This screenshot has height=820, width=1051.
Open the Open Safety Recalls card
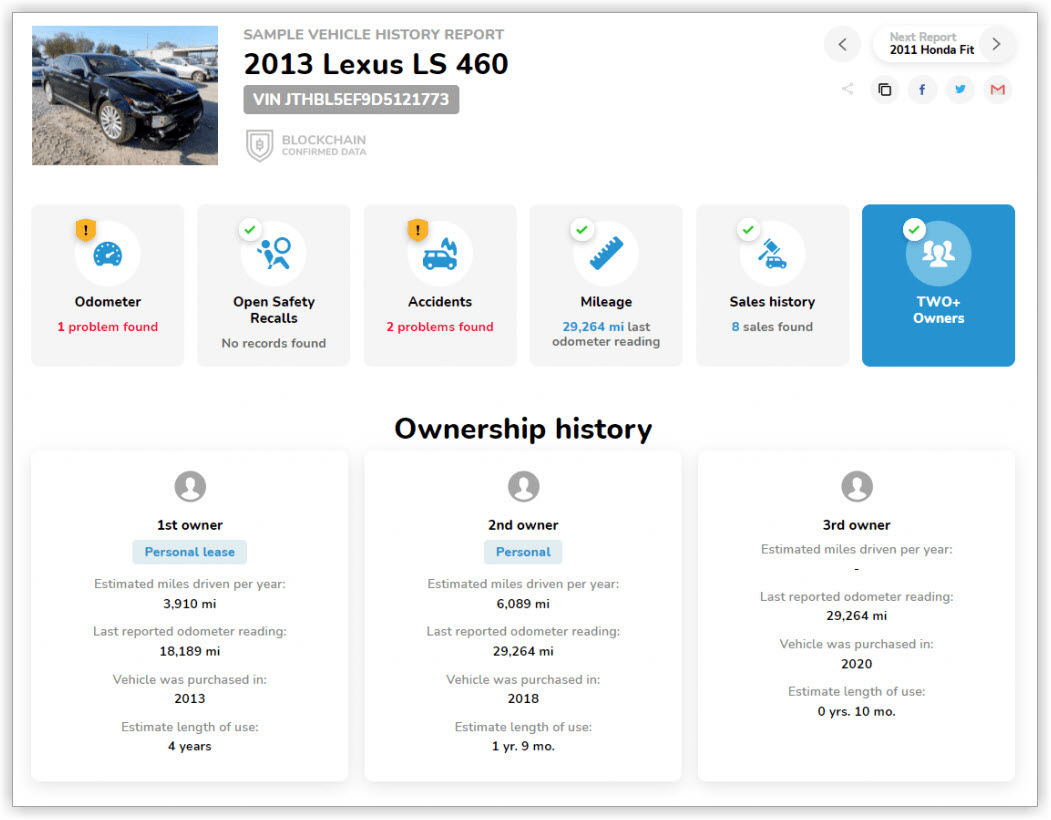point(273,286)
